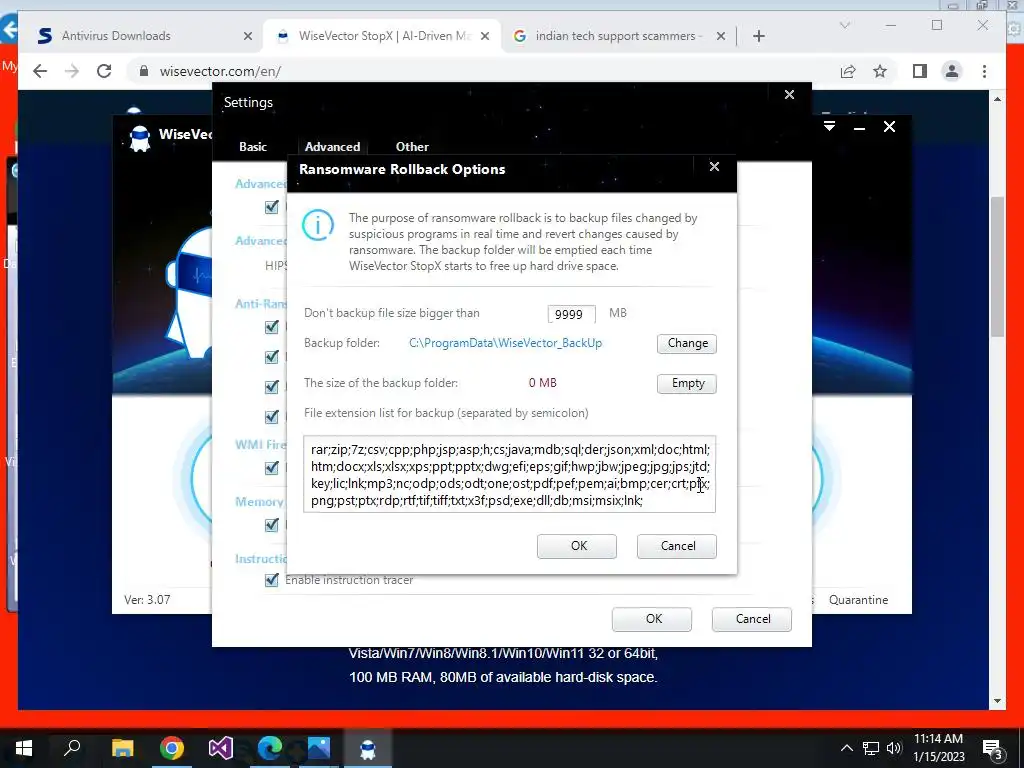Open Microsoft Edge from taskbar
This screenshot has width=1024, height=768.
[x=270, y=748]
